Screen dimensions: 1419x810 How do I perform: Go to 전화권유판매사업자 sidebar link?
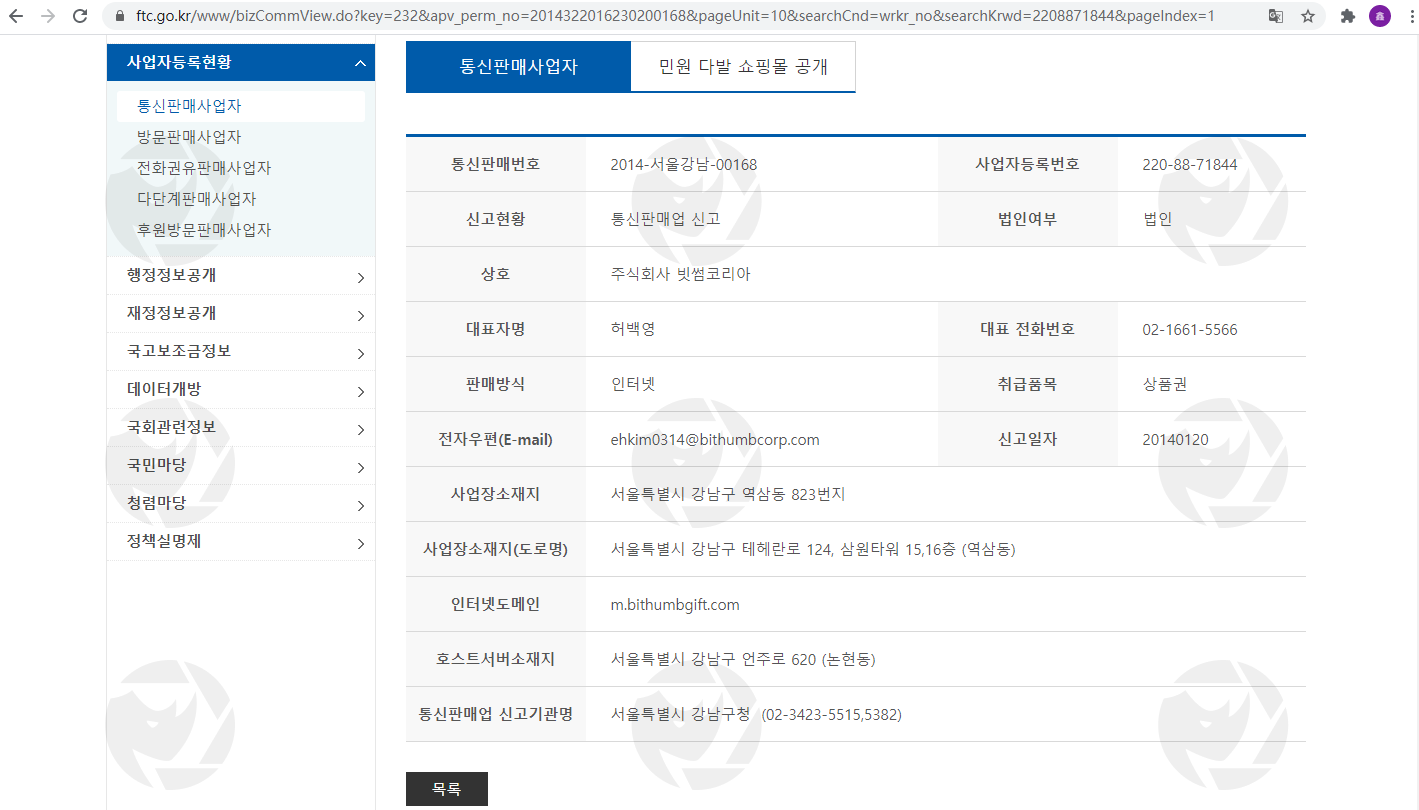203,168
